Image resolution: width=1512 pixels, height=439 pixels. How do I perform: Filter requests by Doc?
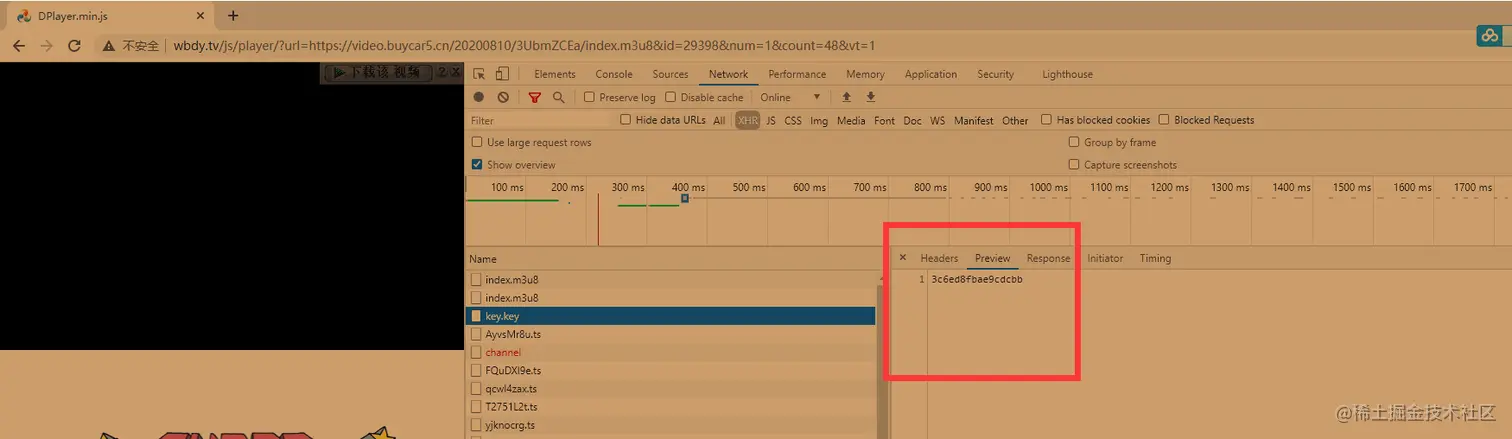click(912, 121)
